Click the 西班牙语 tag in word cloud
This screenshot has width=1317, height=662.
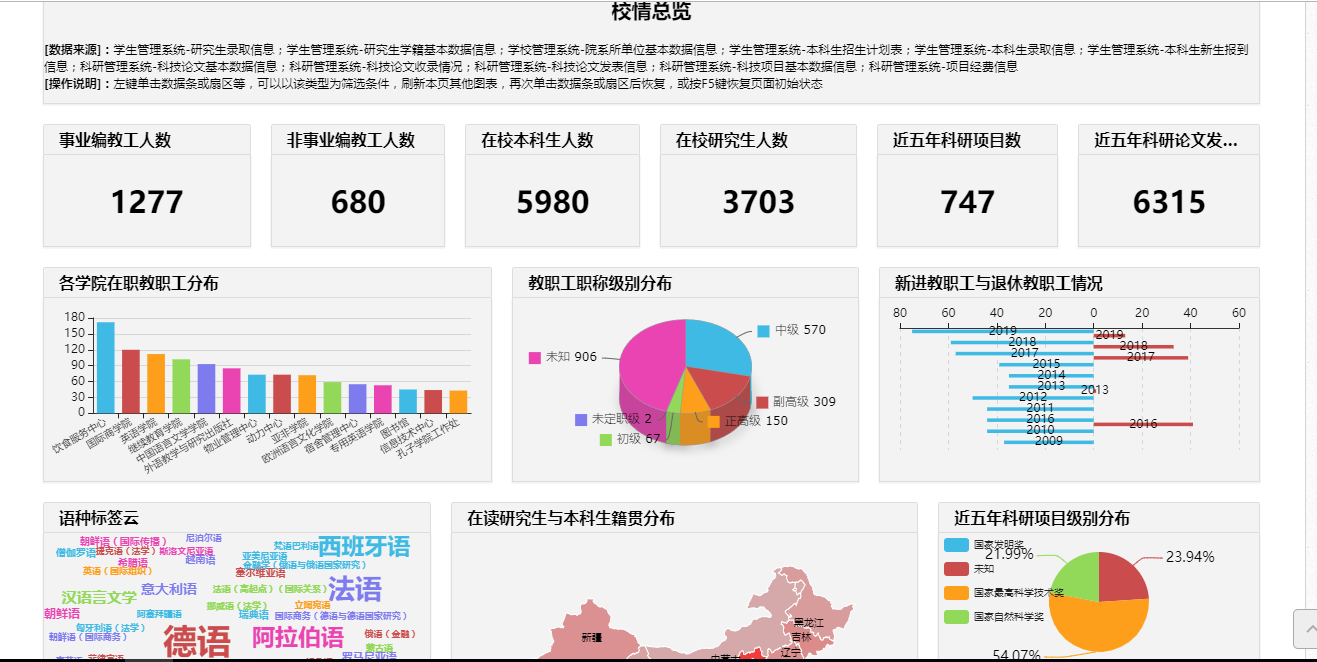tap(364, 547)
